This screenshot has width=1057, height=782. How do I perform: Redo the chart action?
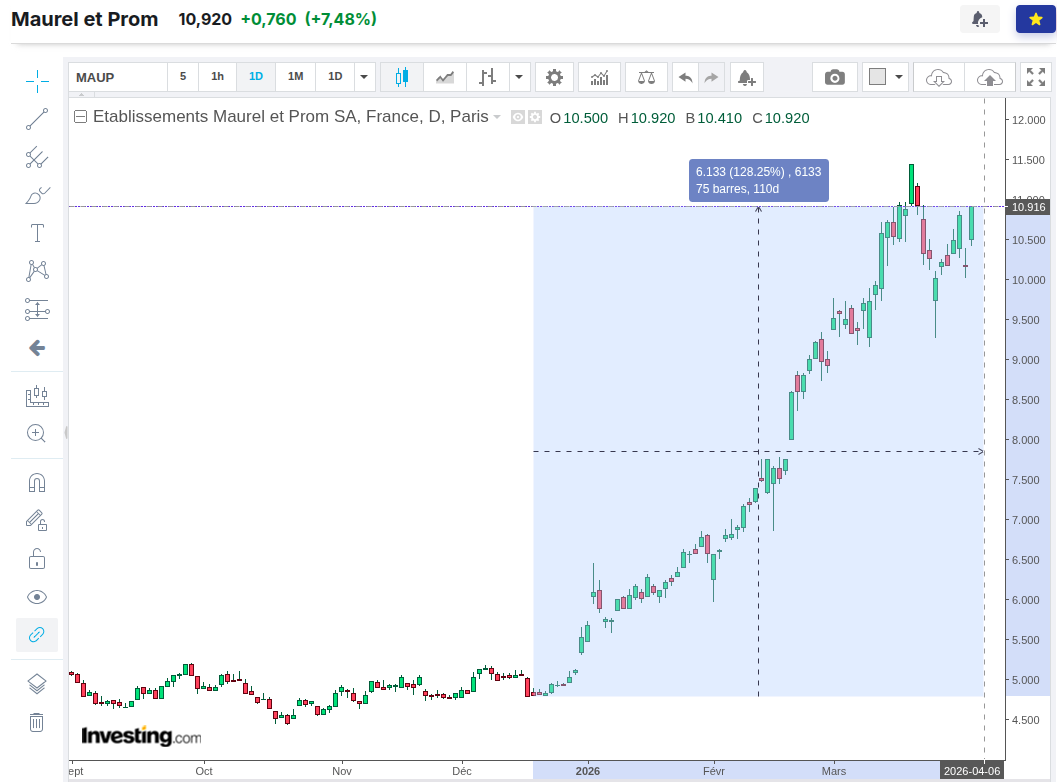click(x=711, y=78)
